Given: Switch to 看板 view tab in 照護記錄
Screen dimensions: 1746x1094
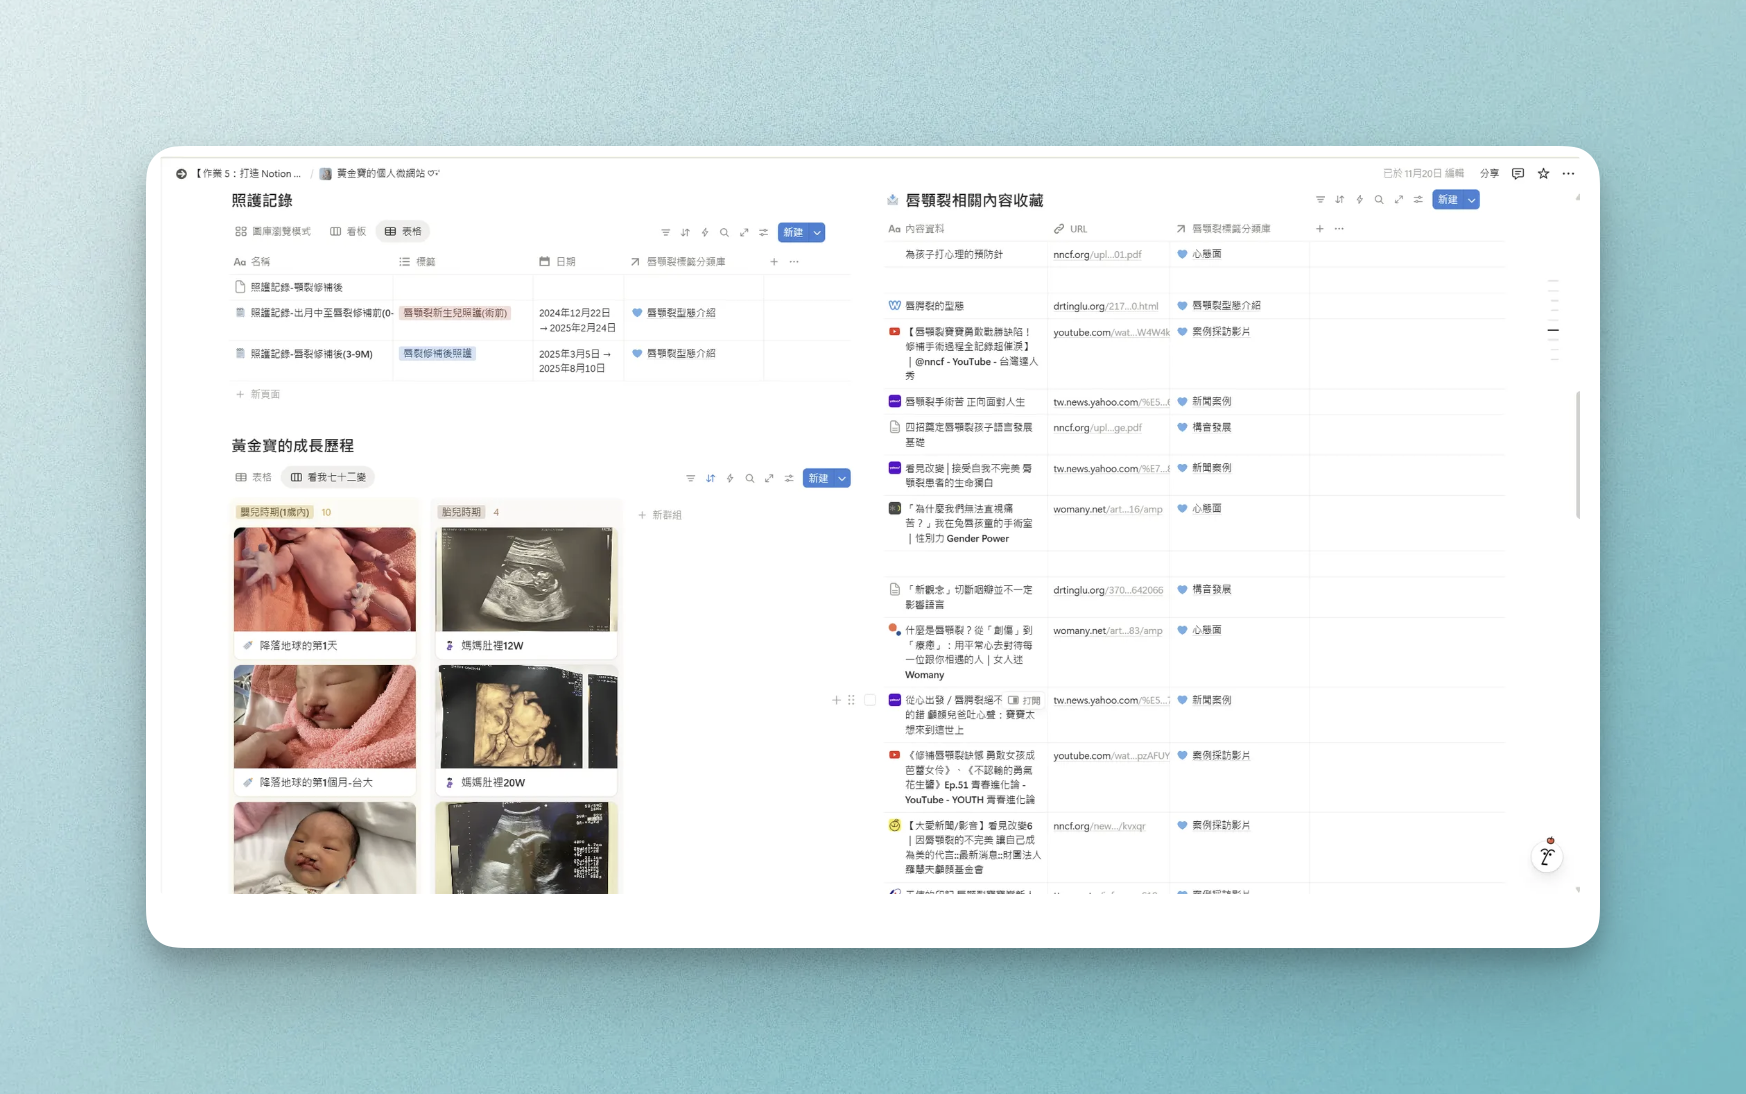Looking at the screenshot, I should [x=348, y=232].
